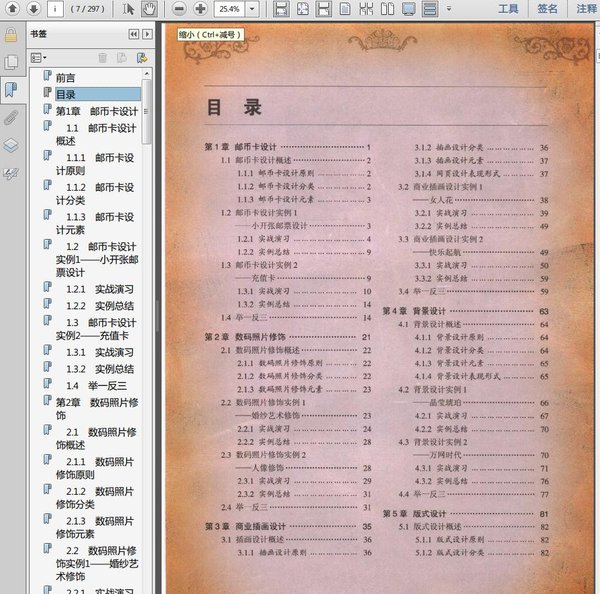Open bookmark 1.3 实例2——充值卡
Viewport: 600px width, 594px height.
coord(96,329)
